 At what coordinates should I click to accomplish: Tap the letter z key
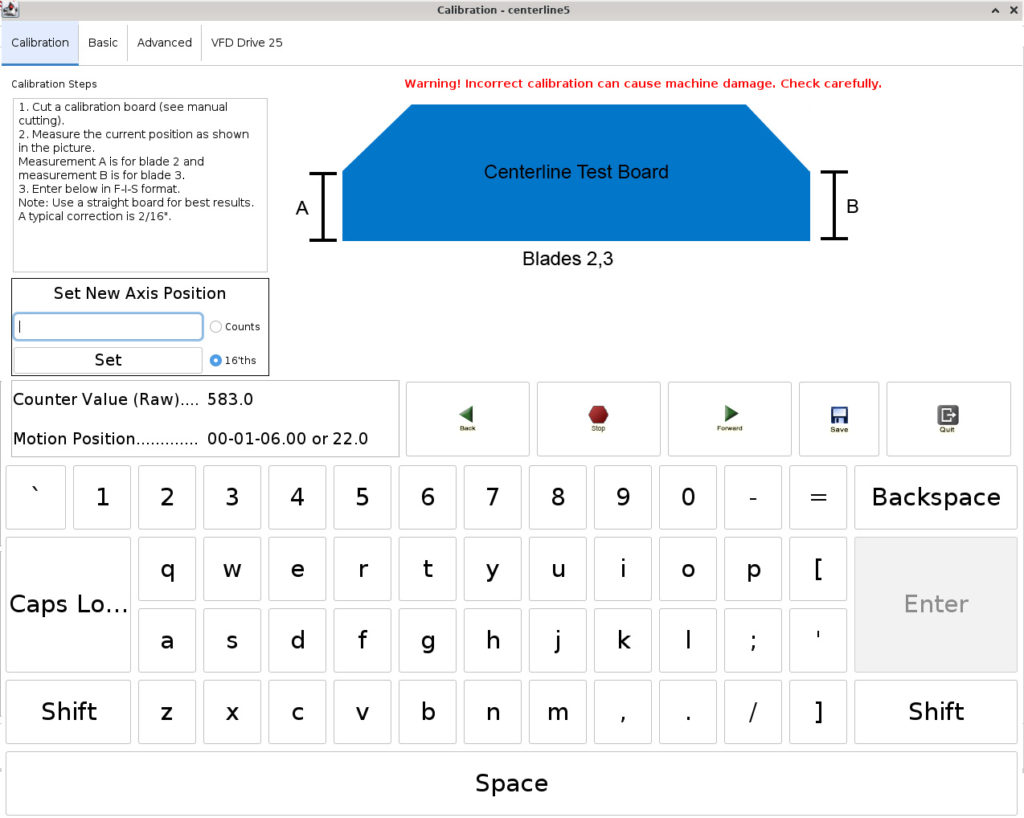[167, 712]
